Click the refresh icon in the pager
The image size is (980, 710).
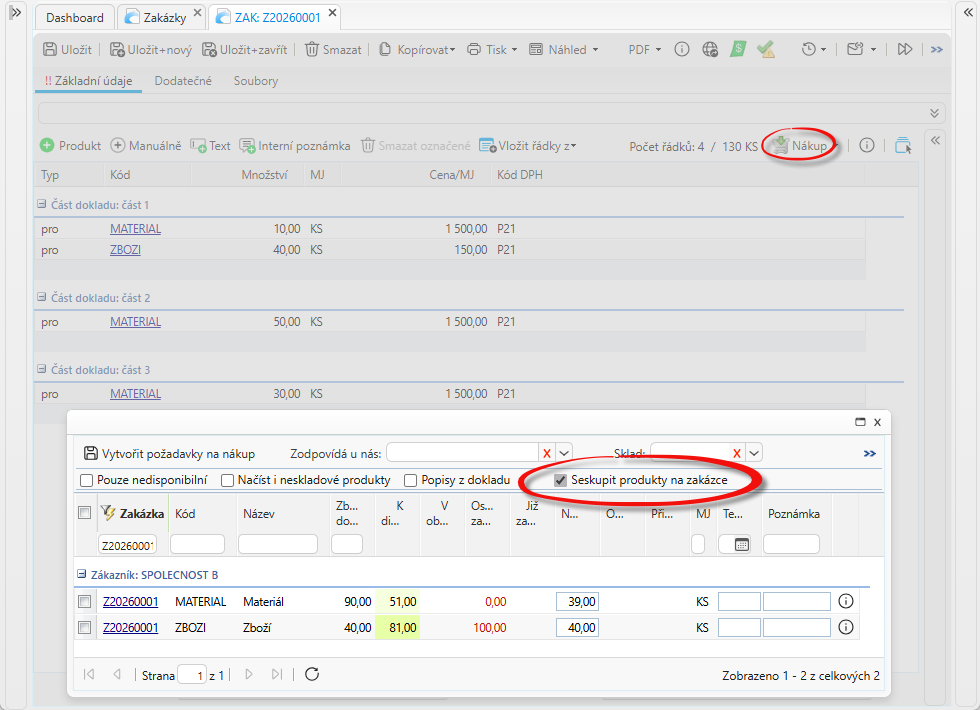click(x=312, y=674)
